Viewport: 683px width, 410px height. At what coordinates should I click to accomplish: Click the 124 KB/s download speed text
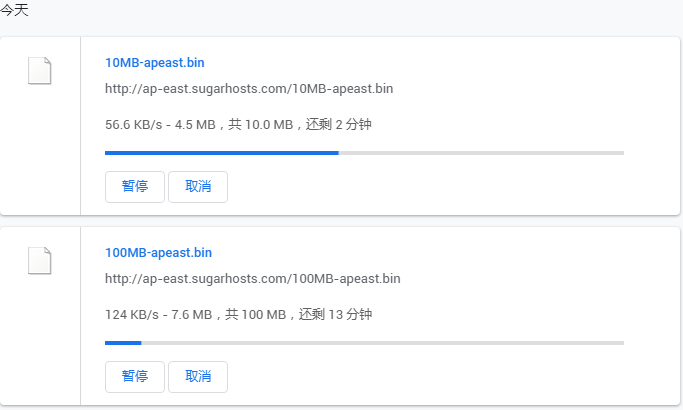click(128, 315)
